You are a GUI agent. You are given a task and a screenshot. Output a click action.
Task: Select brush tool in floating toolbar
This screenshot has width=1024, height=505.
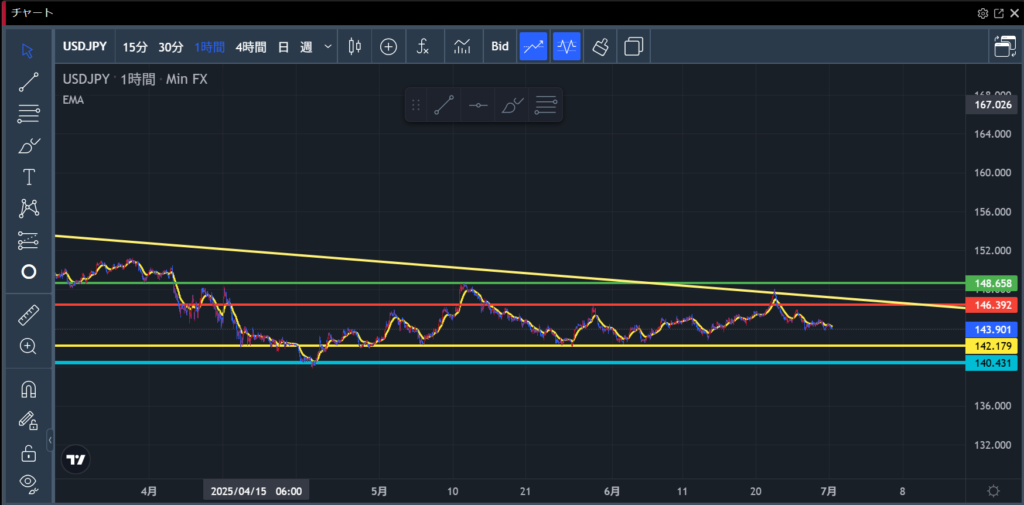[x=512, y=105]
